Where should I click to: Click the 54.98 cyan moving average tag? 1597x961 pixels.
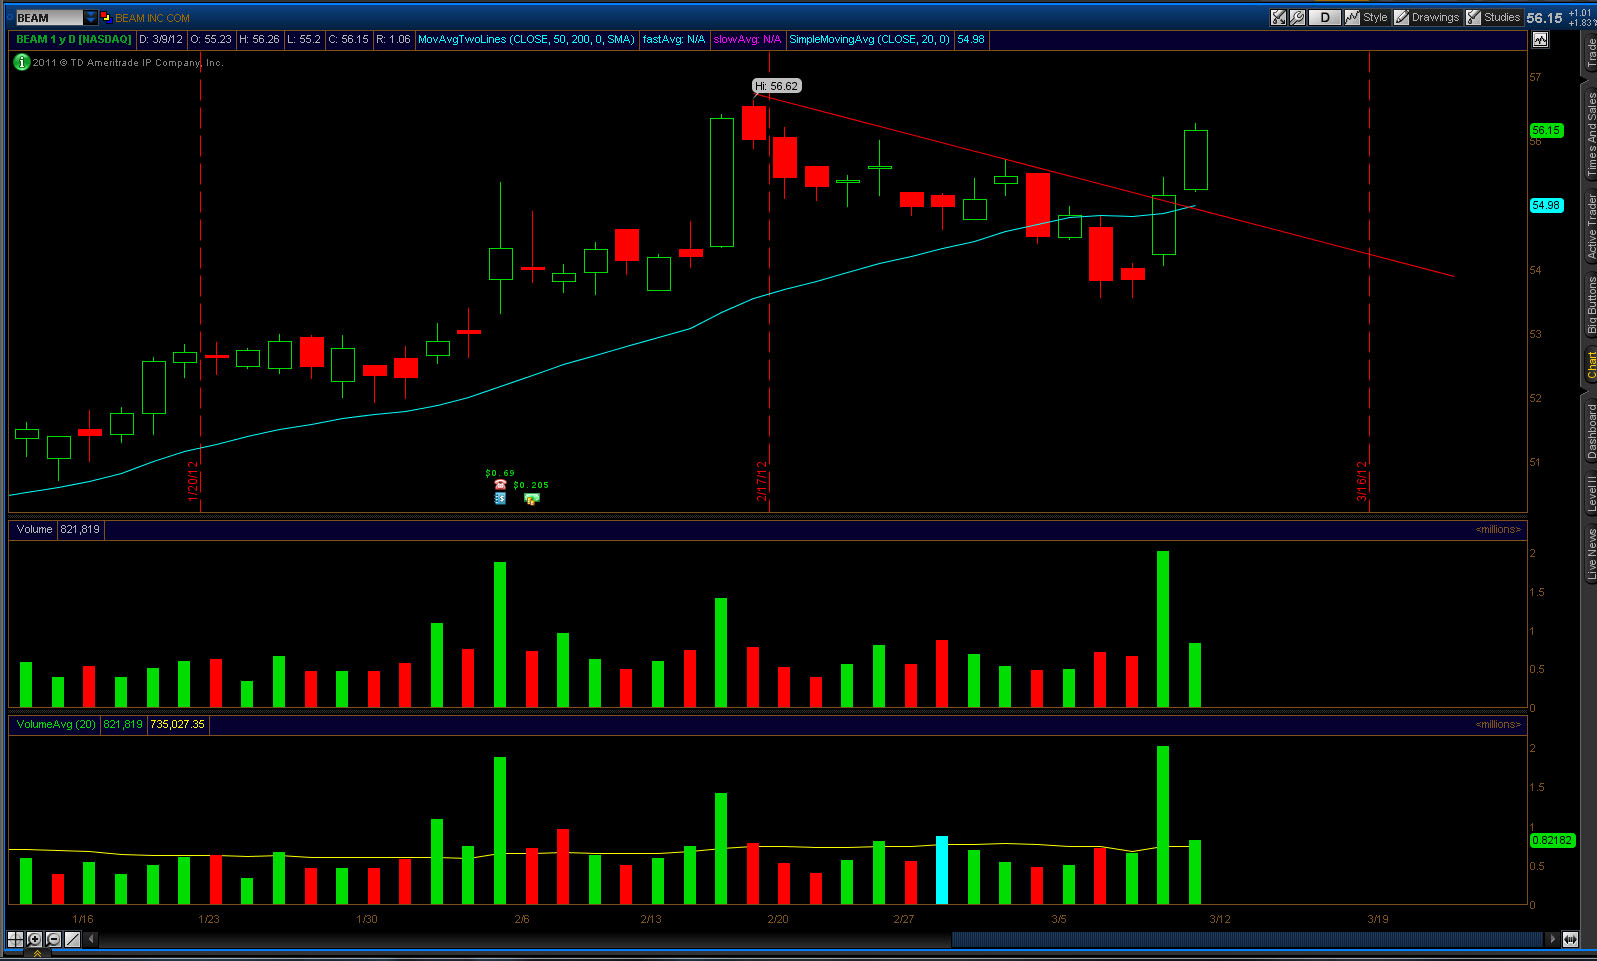[1546, 205]
